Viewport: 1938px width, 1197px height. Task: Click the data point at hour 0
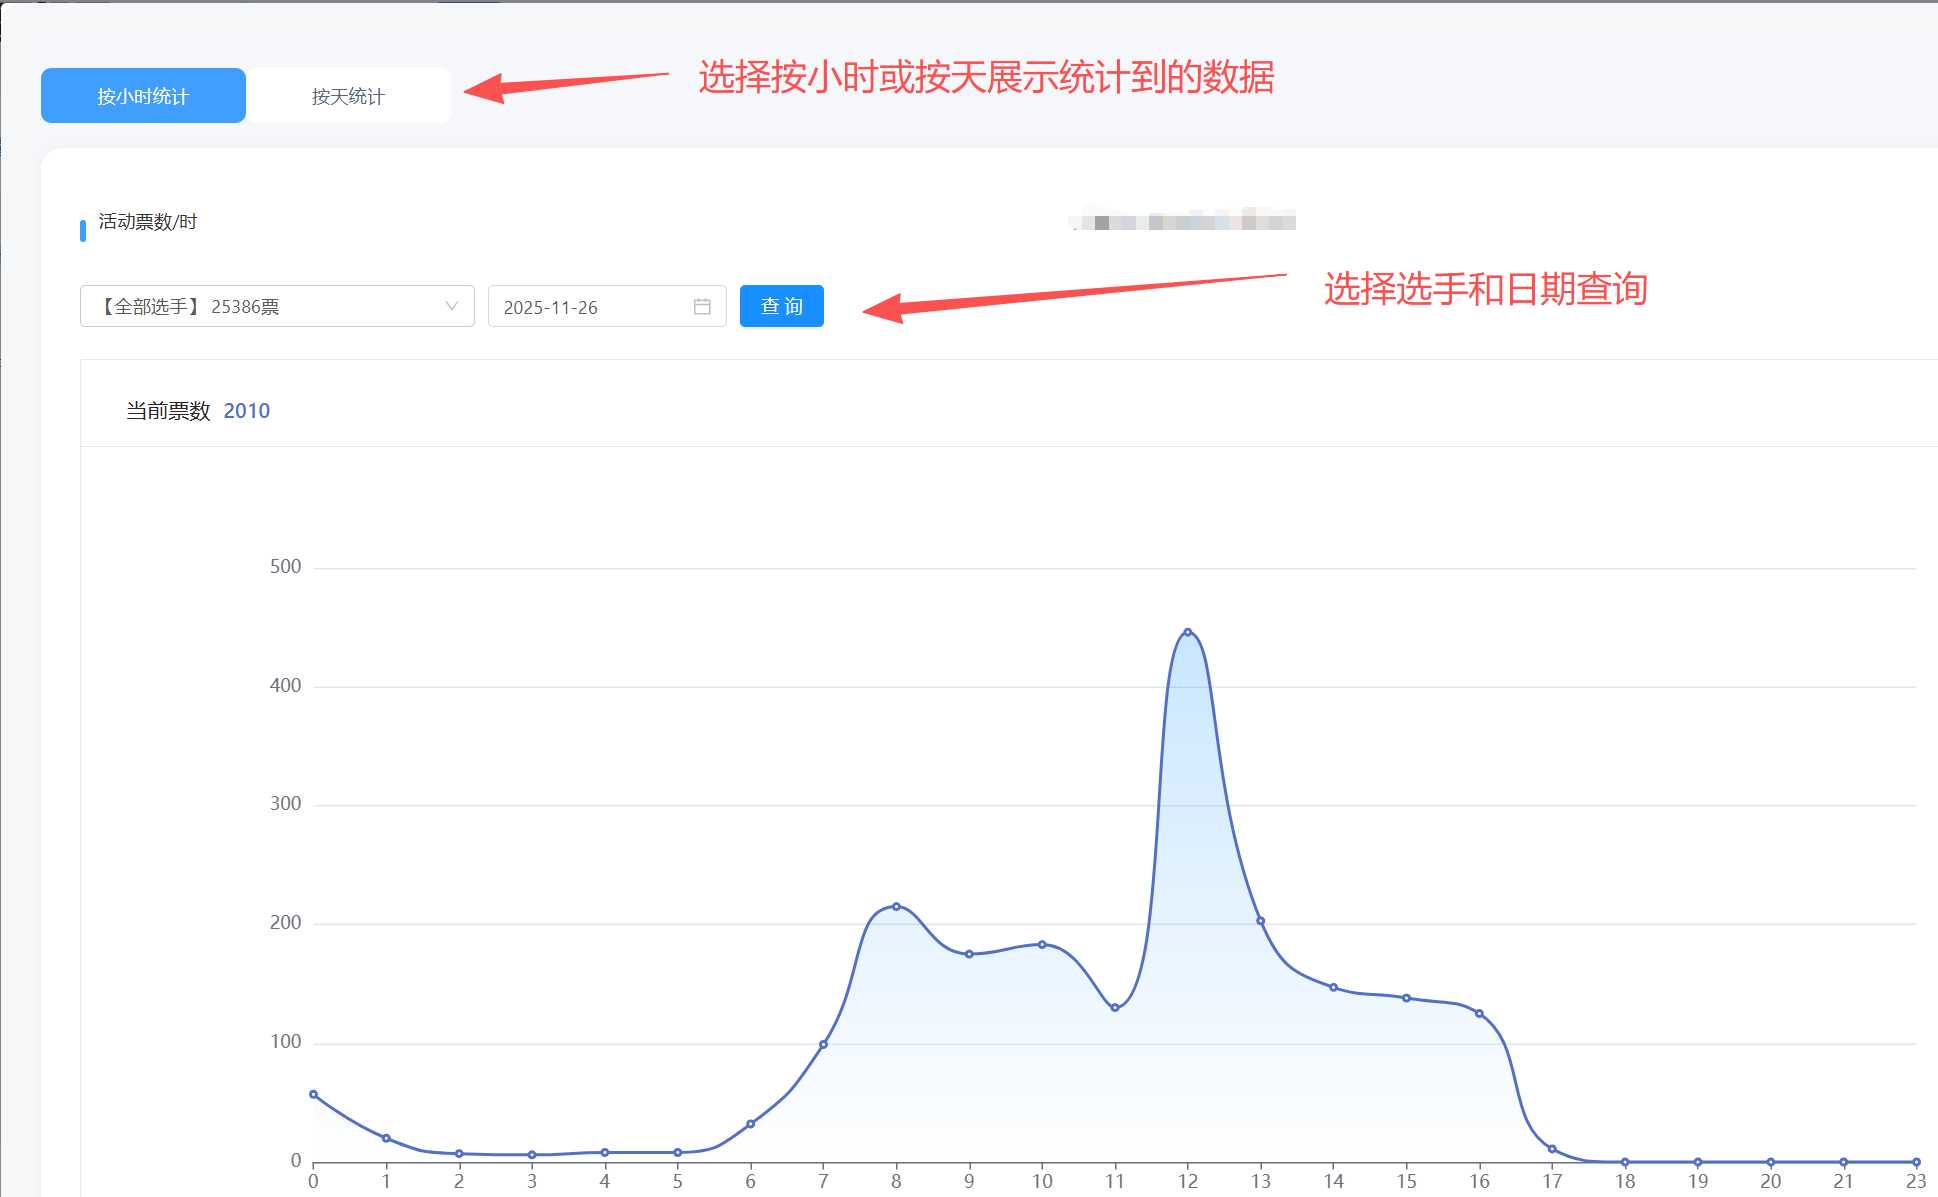coord(313,1094)
